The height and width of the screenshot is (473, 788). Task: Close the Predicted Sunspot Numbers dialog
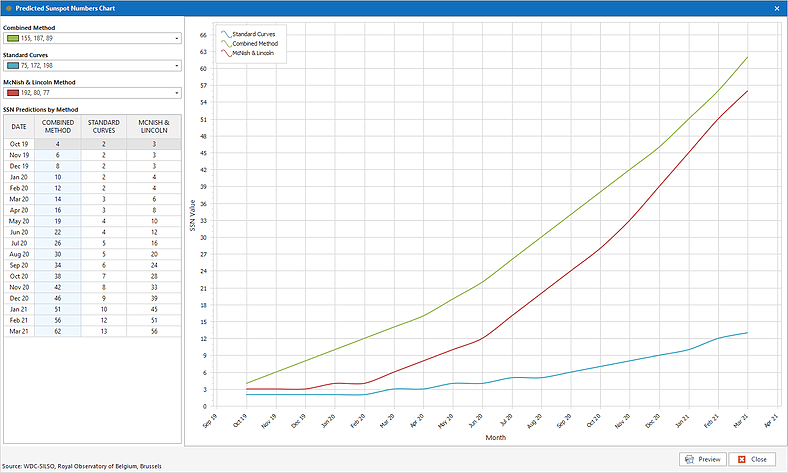point(752,459)
